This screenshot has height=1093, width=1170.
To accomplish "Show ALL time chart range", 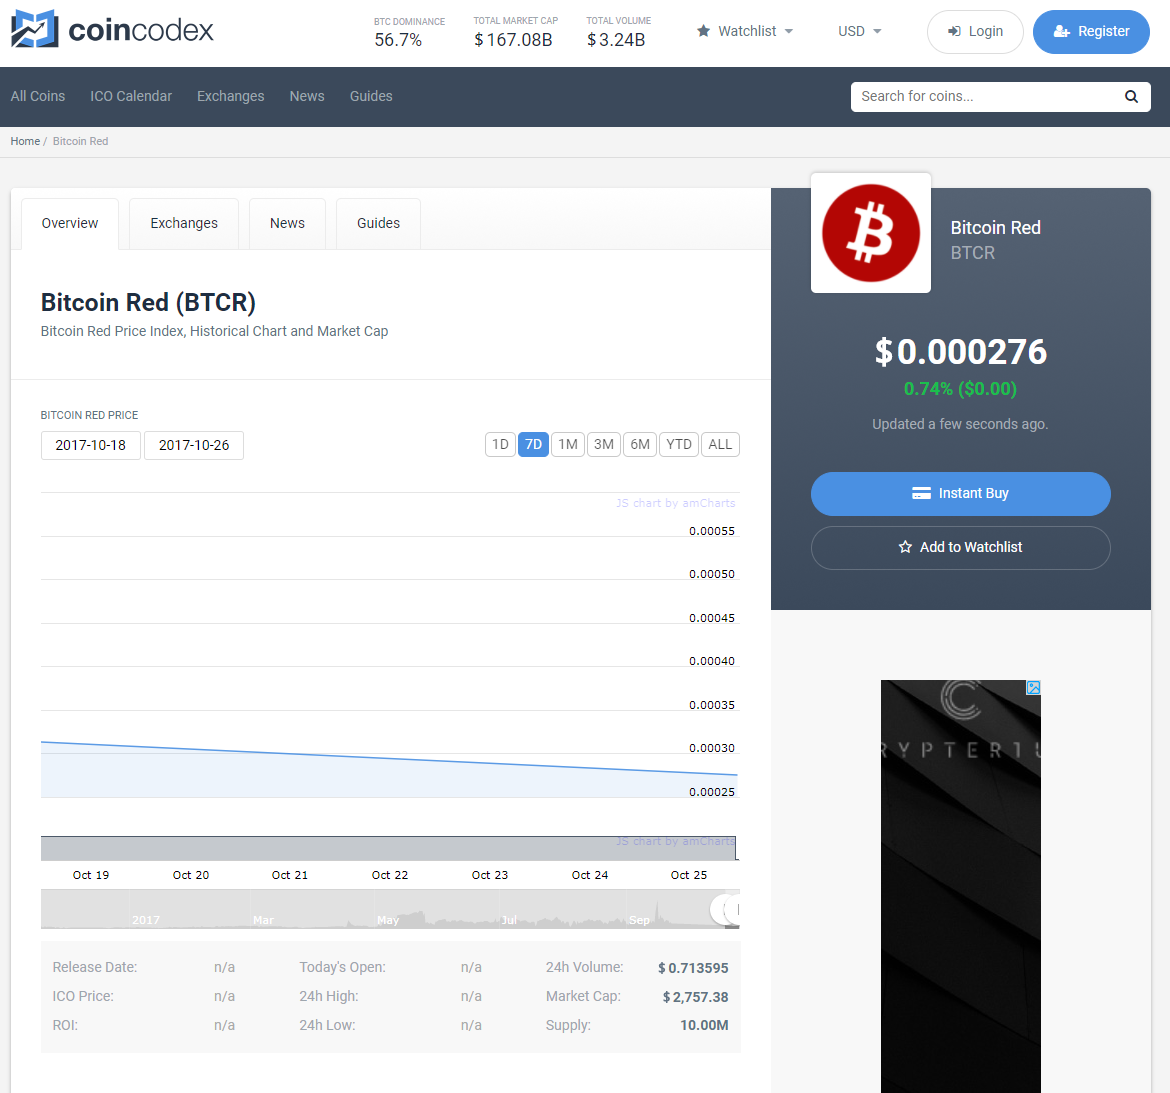I will pyautogui.click(x=720, y=444).
